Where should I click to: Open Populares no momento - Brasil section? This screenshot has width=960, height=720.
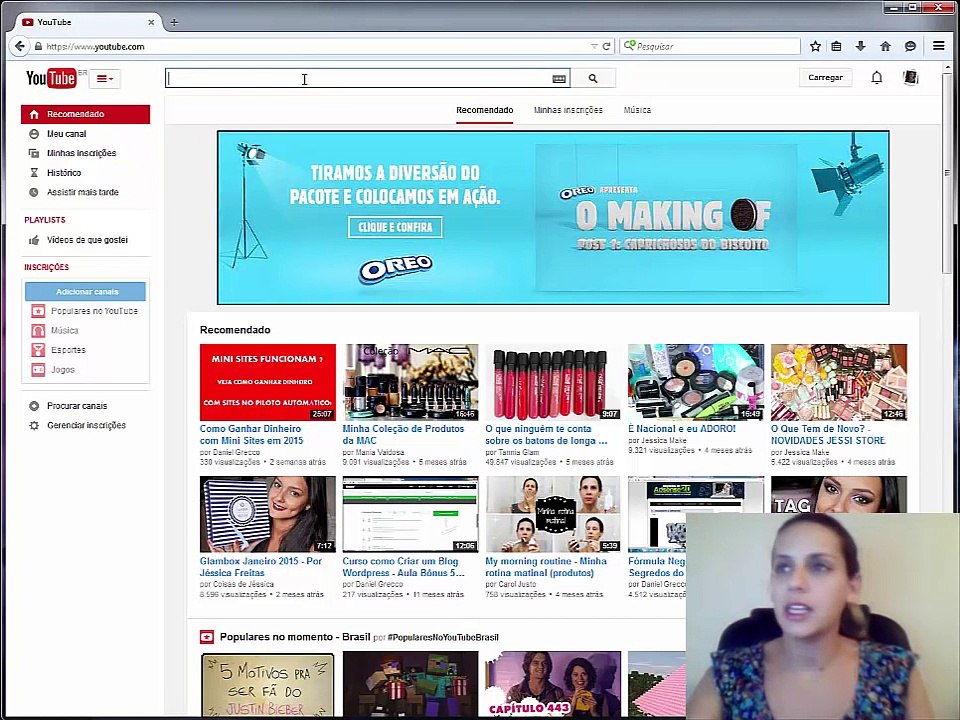295,637
